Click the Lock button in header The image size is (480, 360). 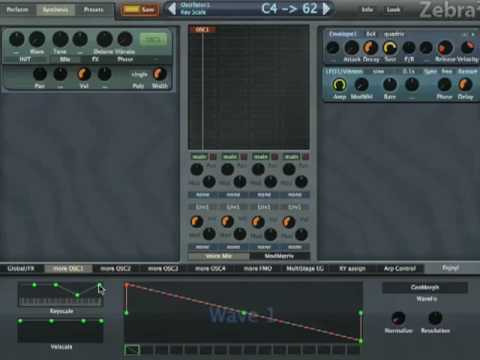393,10
